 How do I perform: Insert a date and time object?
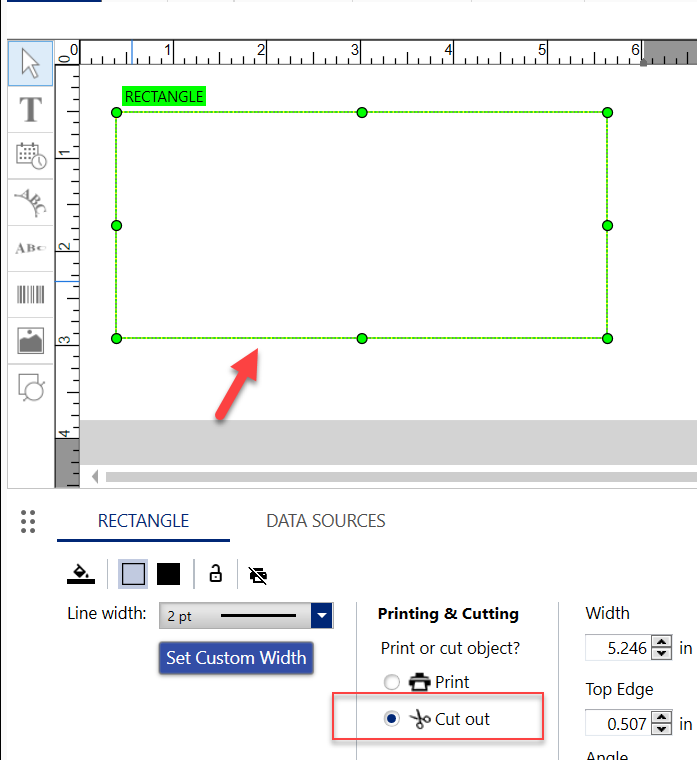click(x=30, y=156)
